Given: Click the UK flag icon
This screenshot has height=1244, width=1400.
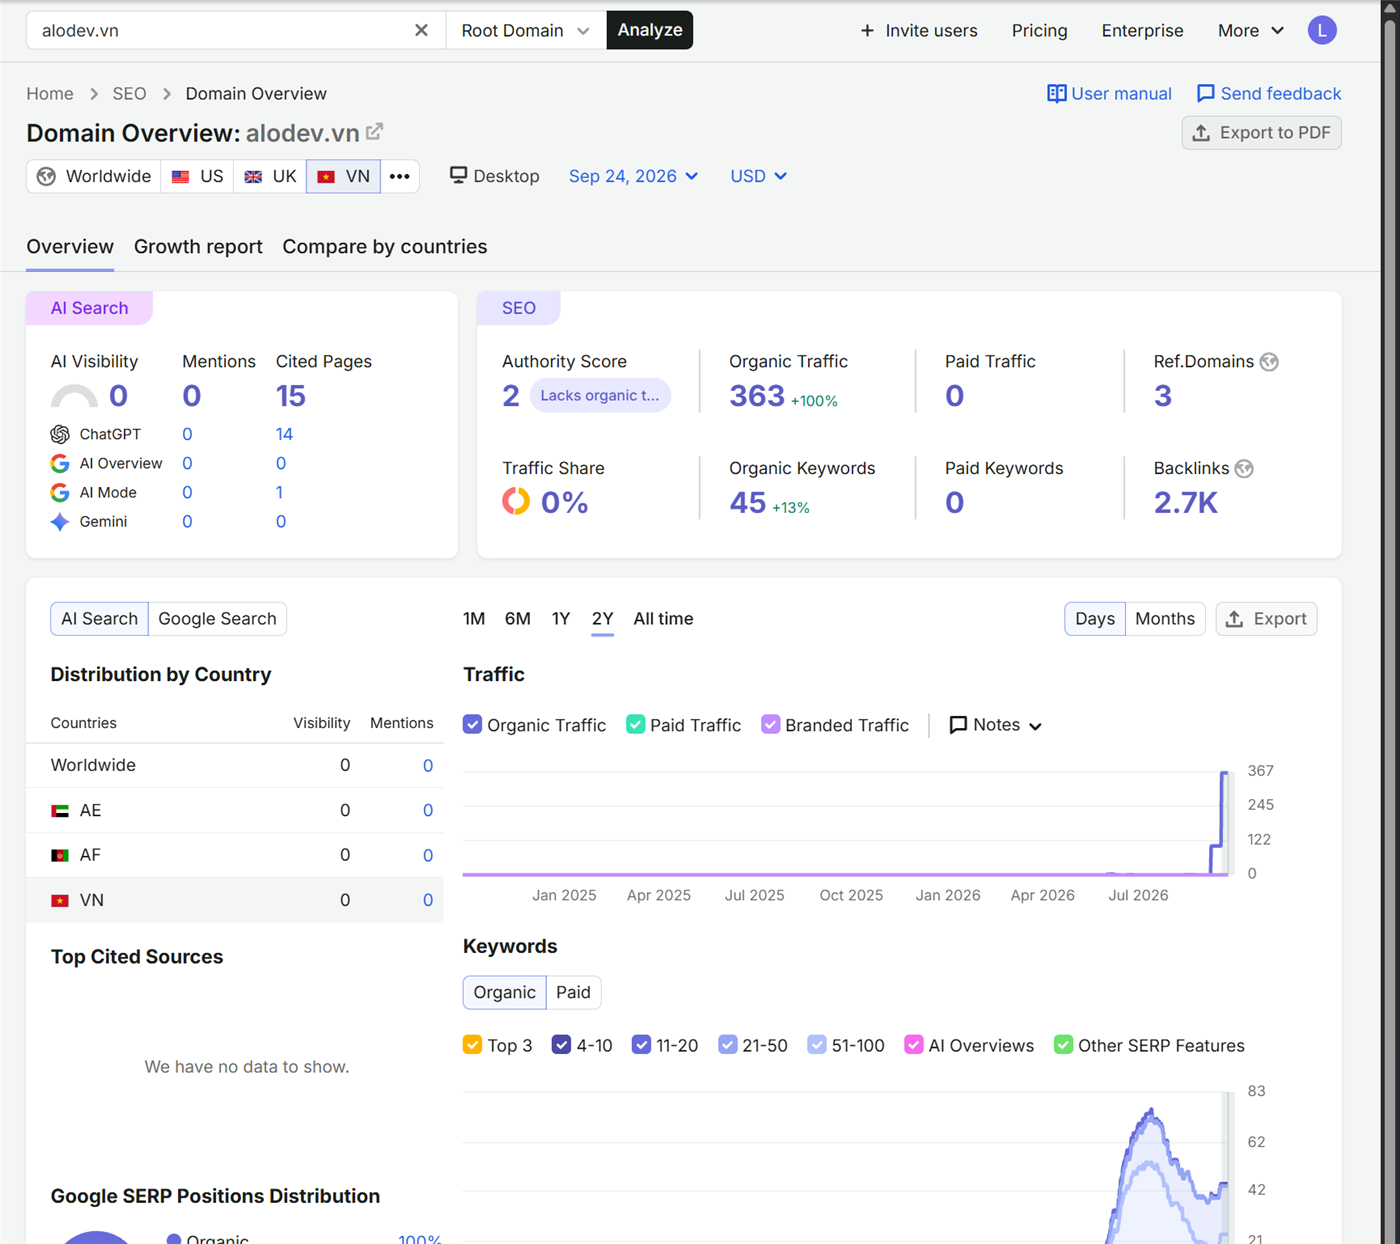Looking at the screenshot, I should [x=254, y=176].
